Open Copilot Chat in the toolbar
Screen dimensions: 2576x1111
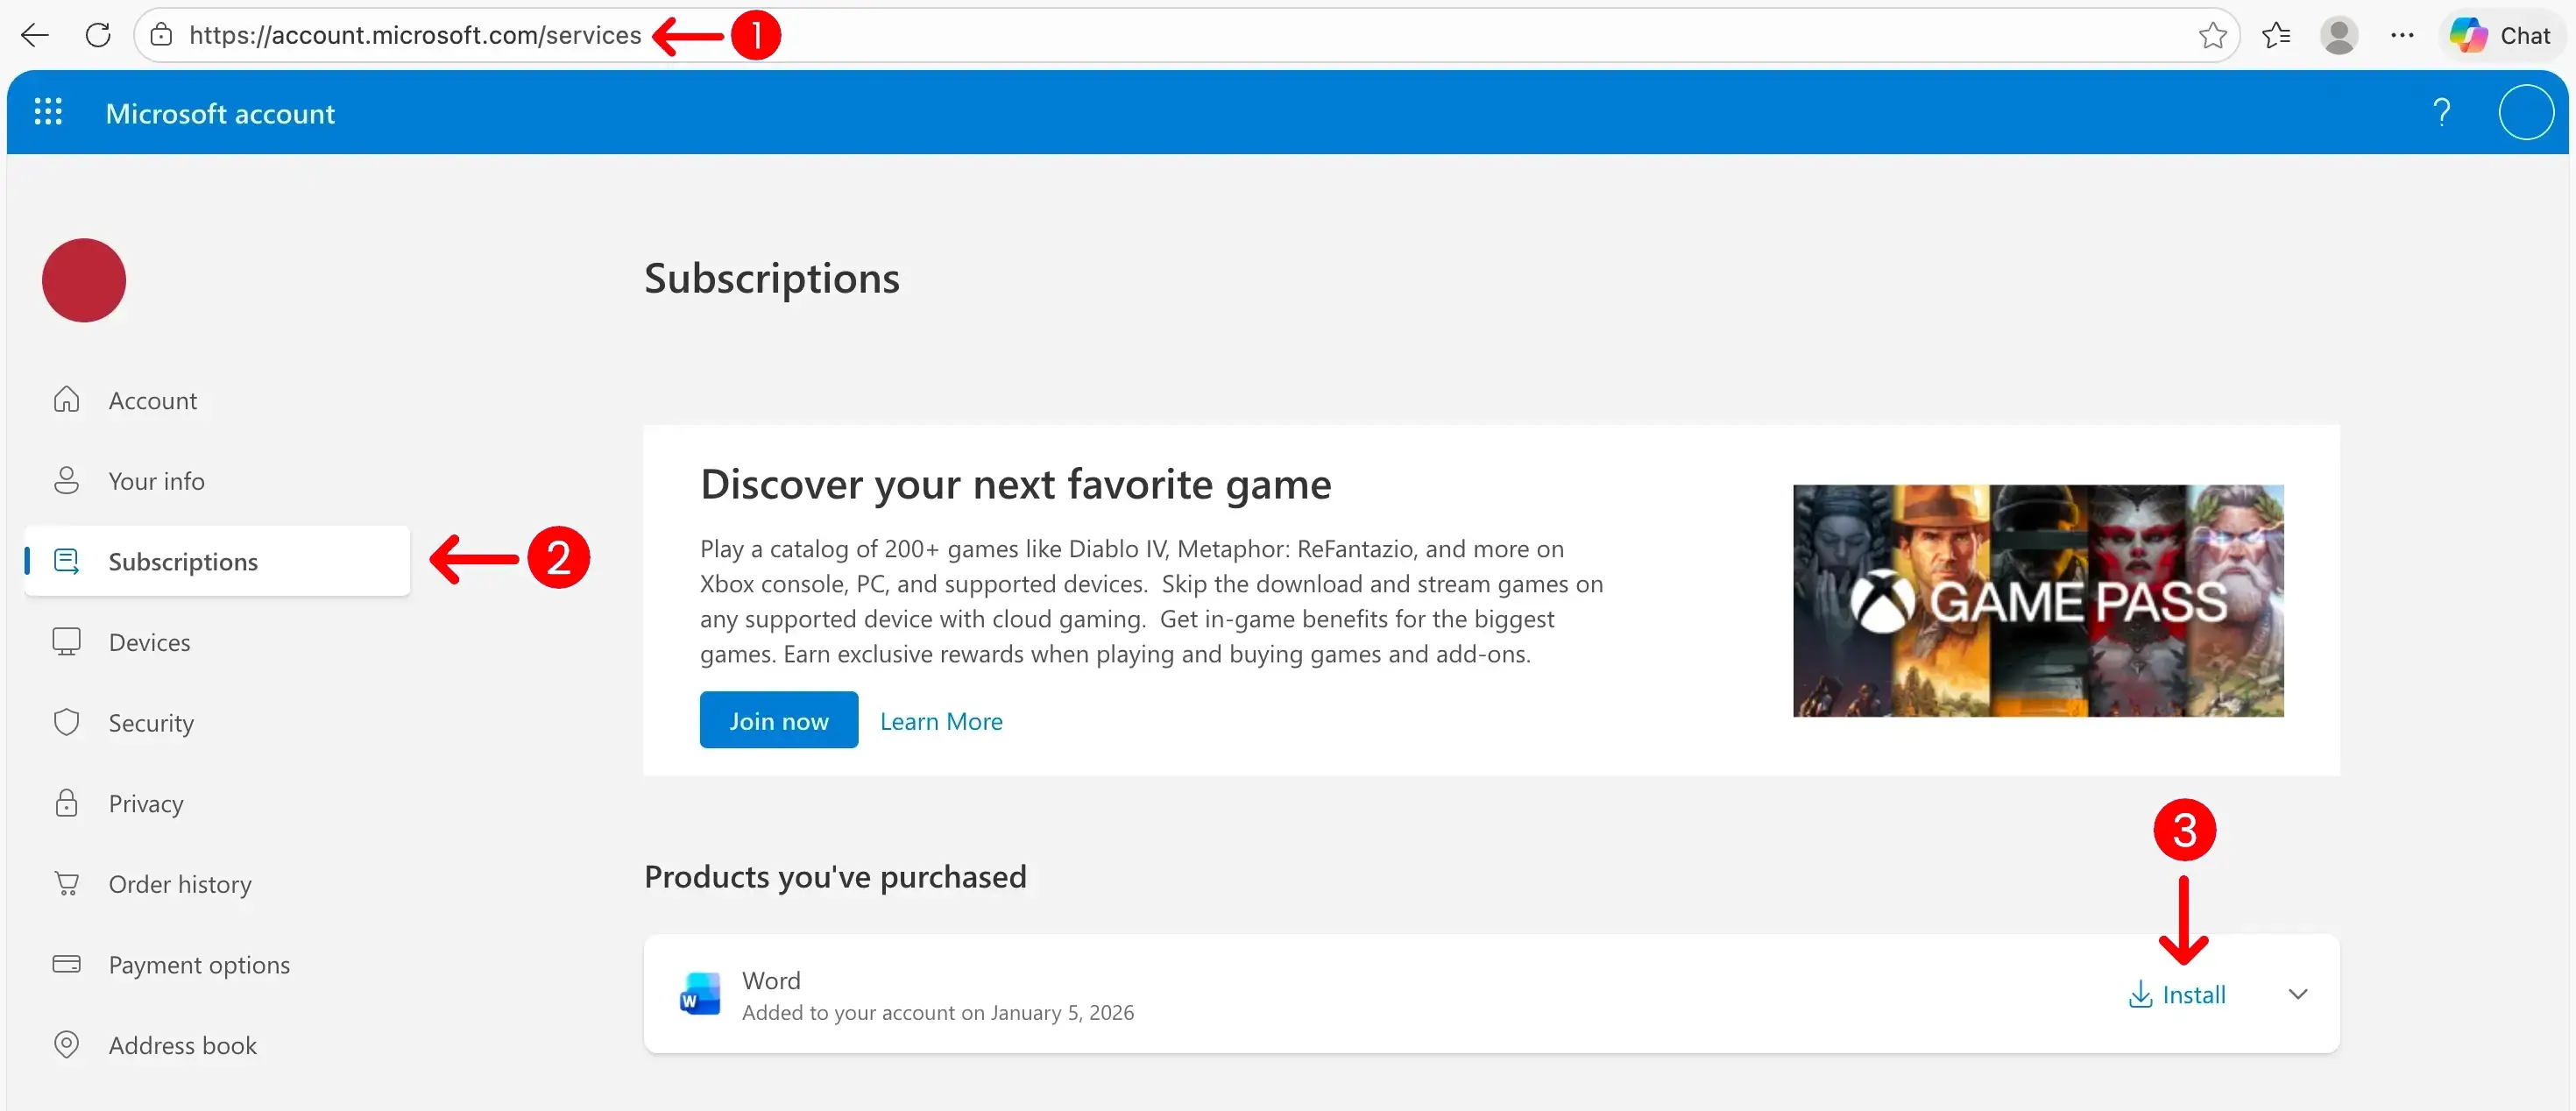click(x=2502, y=36)
